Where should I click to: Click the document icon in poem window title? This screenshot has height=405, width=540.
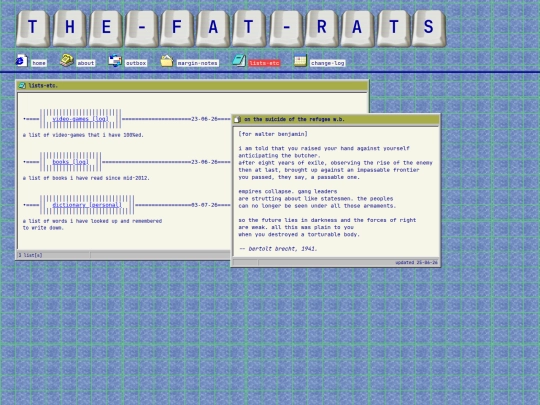click(237, 120)
